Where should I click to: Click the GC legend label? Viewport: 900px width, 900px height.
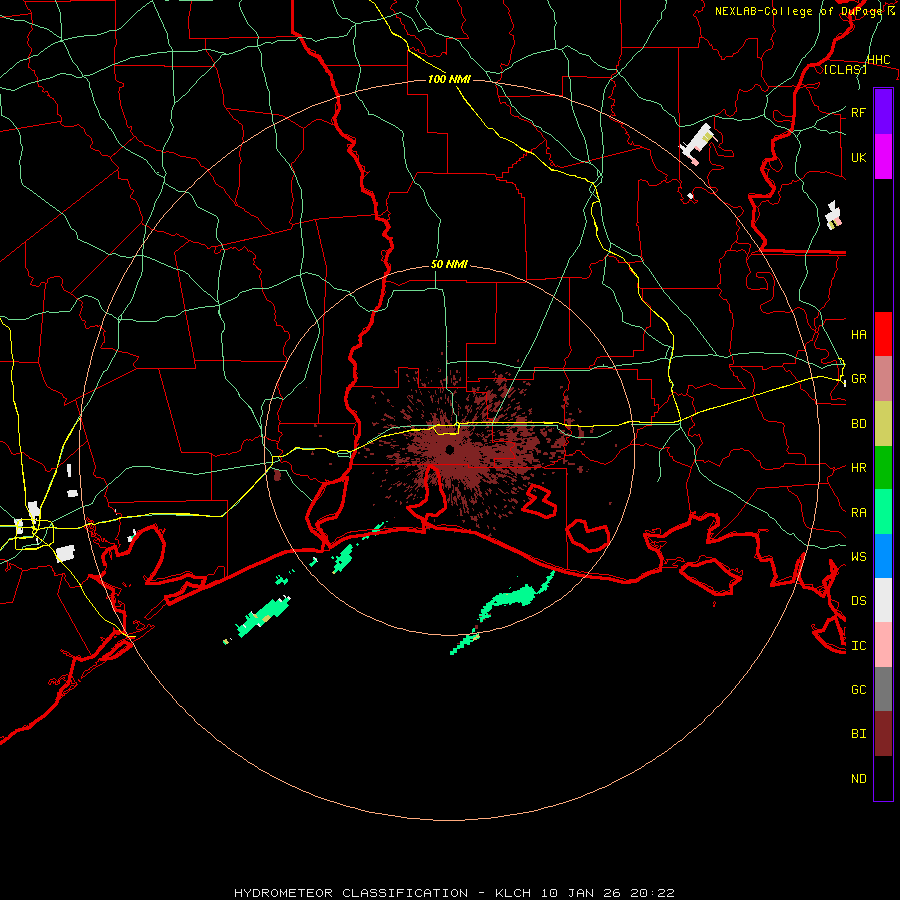click(x=858, y=689)
